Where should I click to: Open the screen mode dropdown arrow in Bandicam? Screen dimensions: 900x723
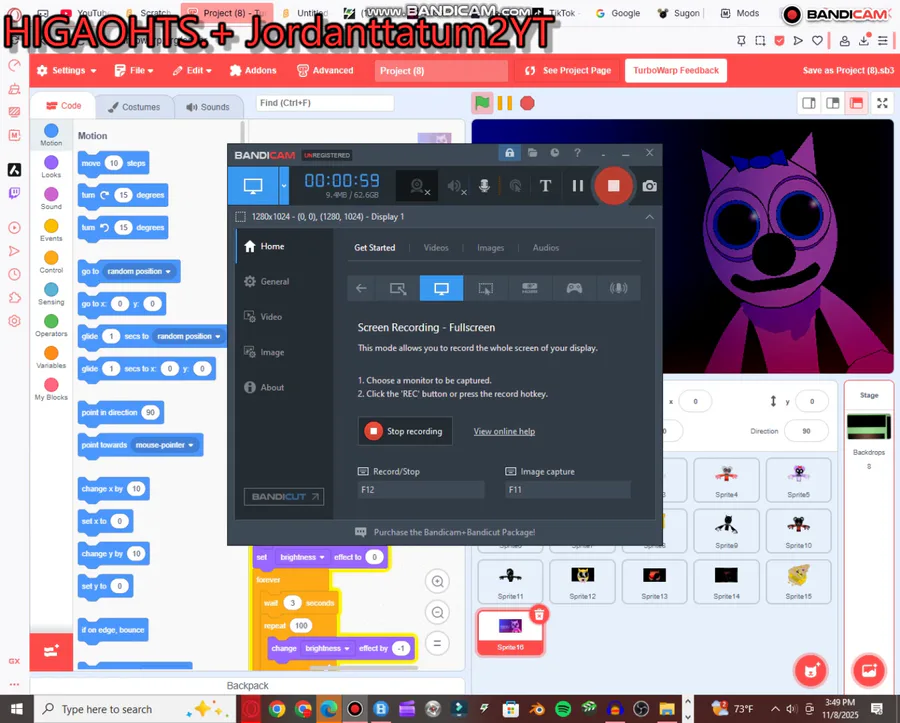[284, 185]
